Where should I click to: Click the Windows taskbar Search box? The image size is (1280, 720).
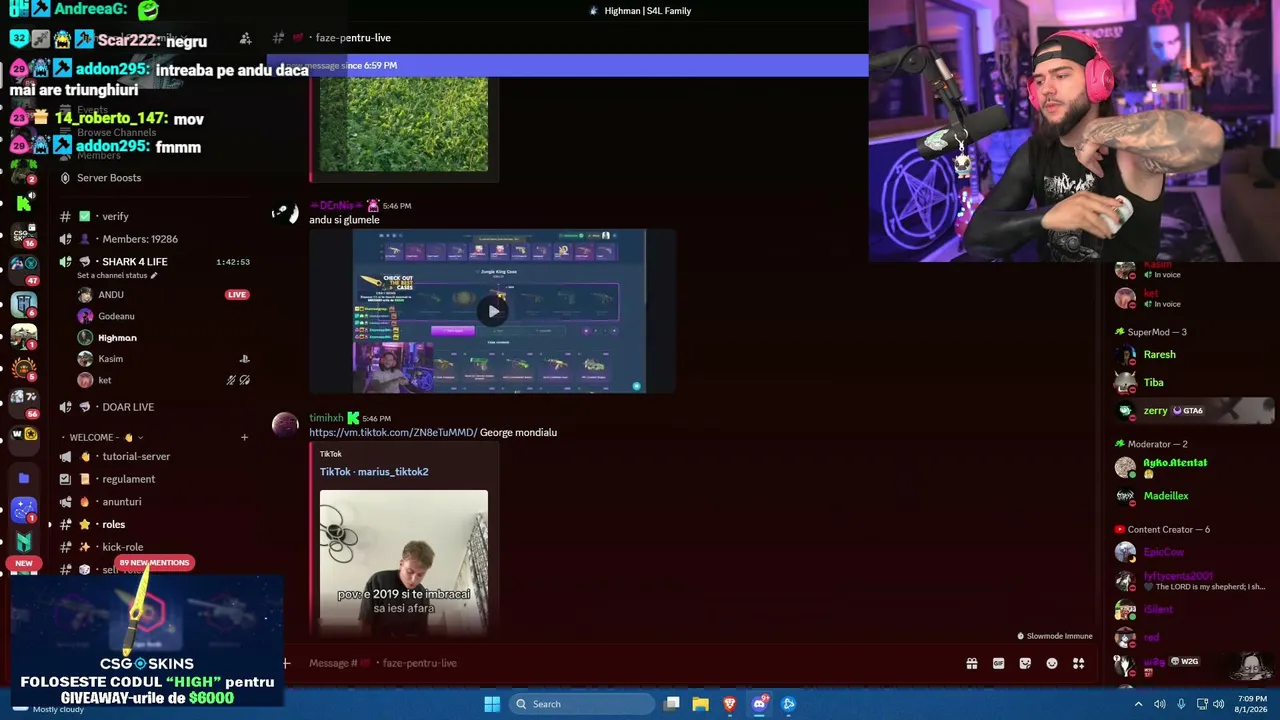pos(582,704)
